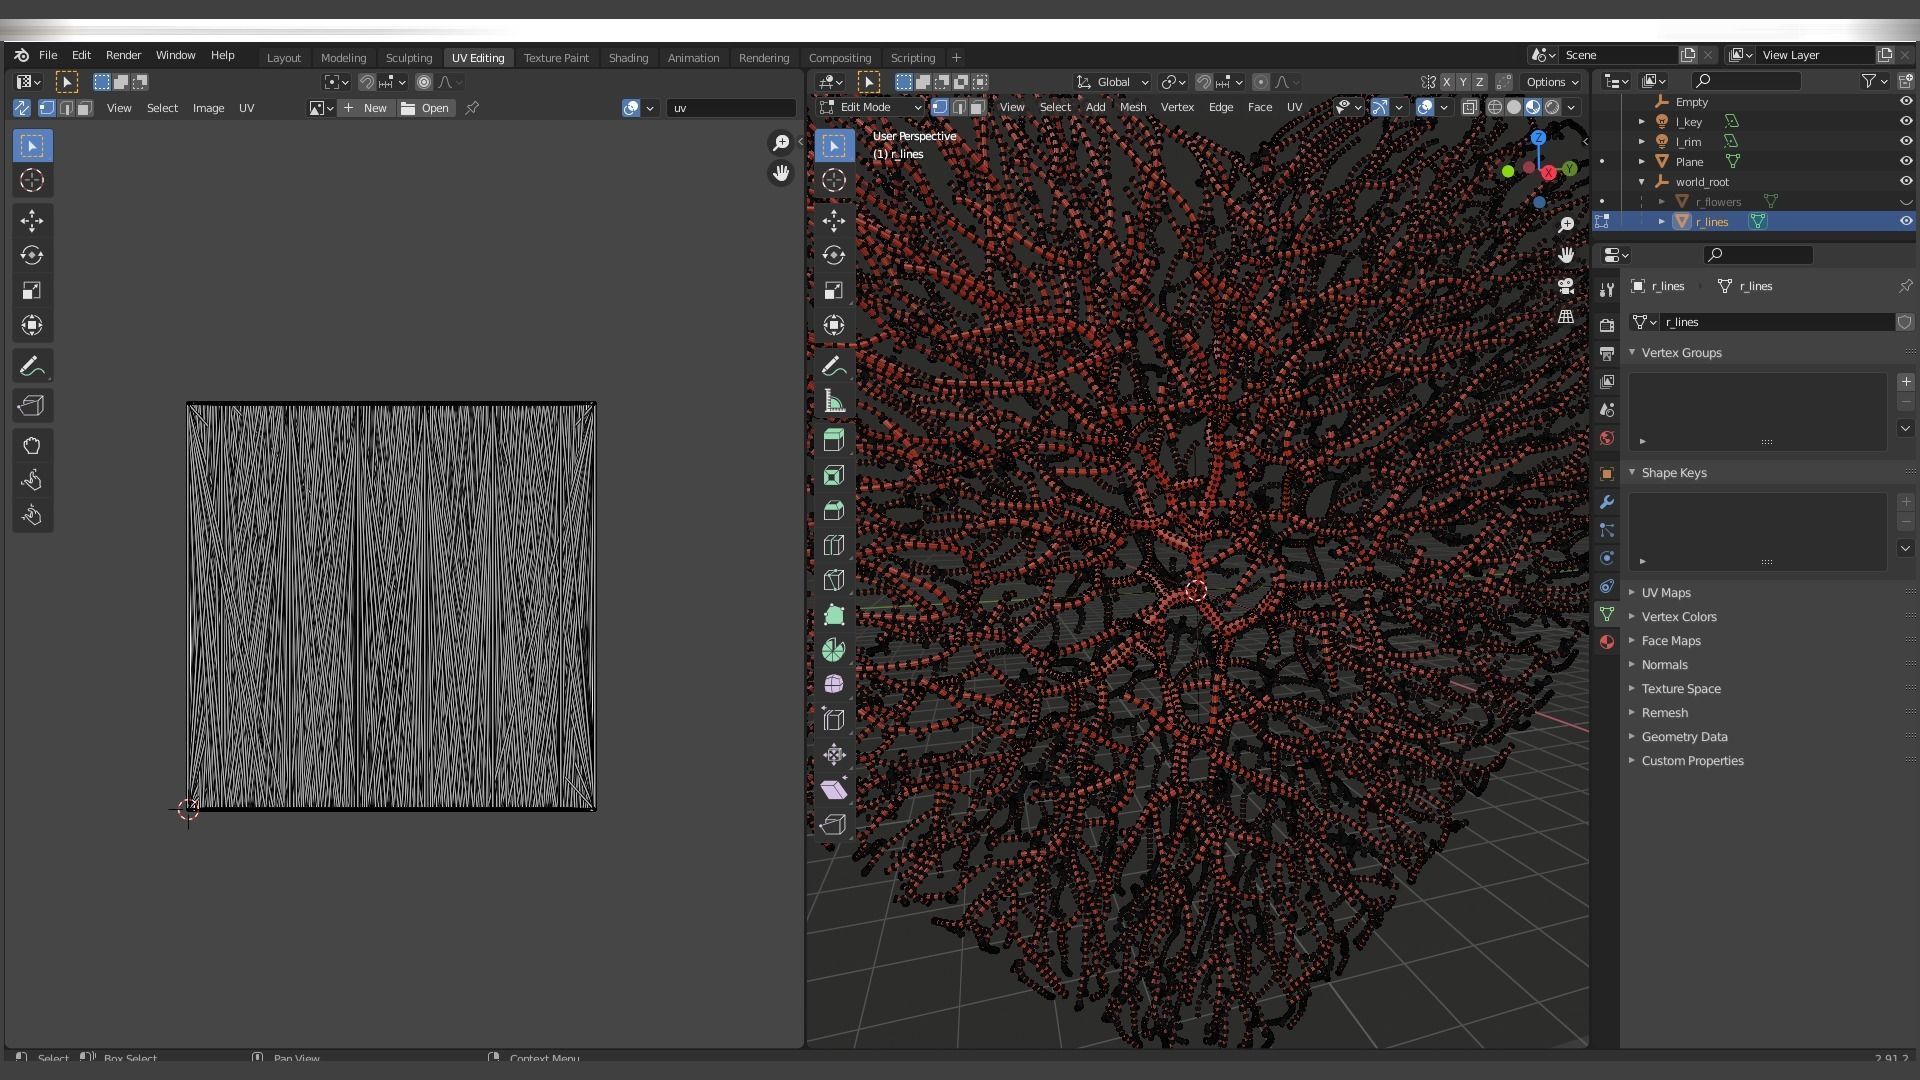Expand the UV Maps panel

click(1666, 593)
